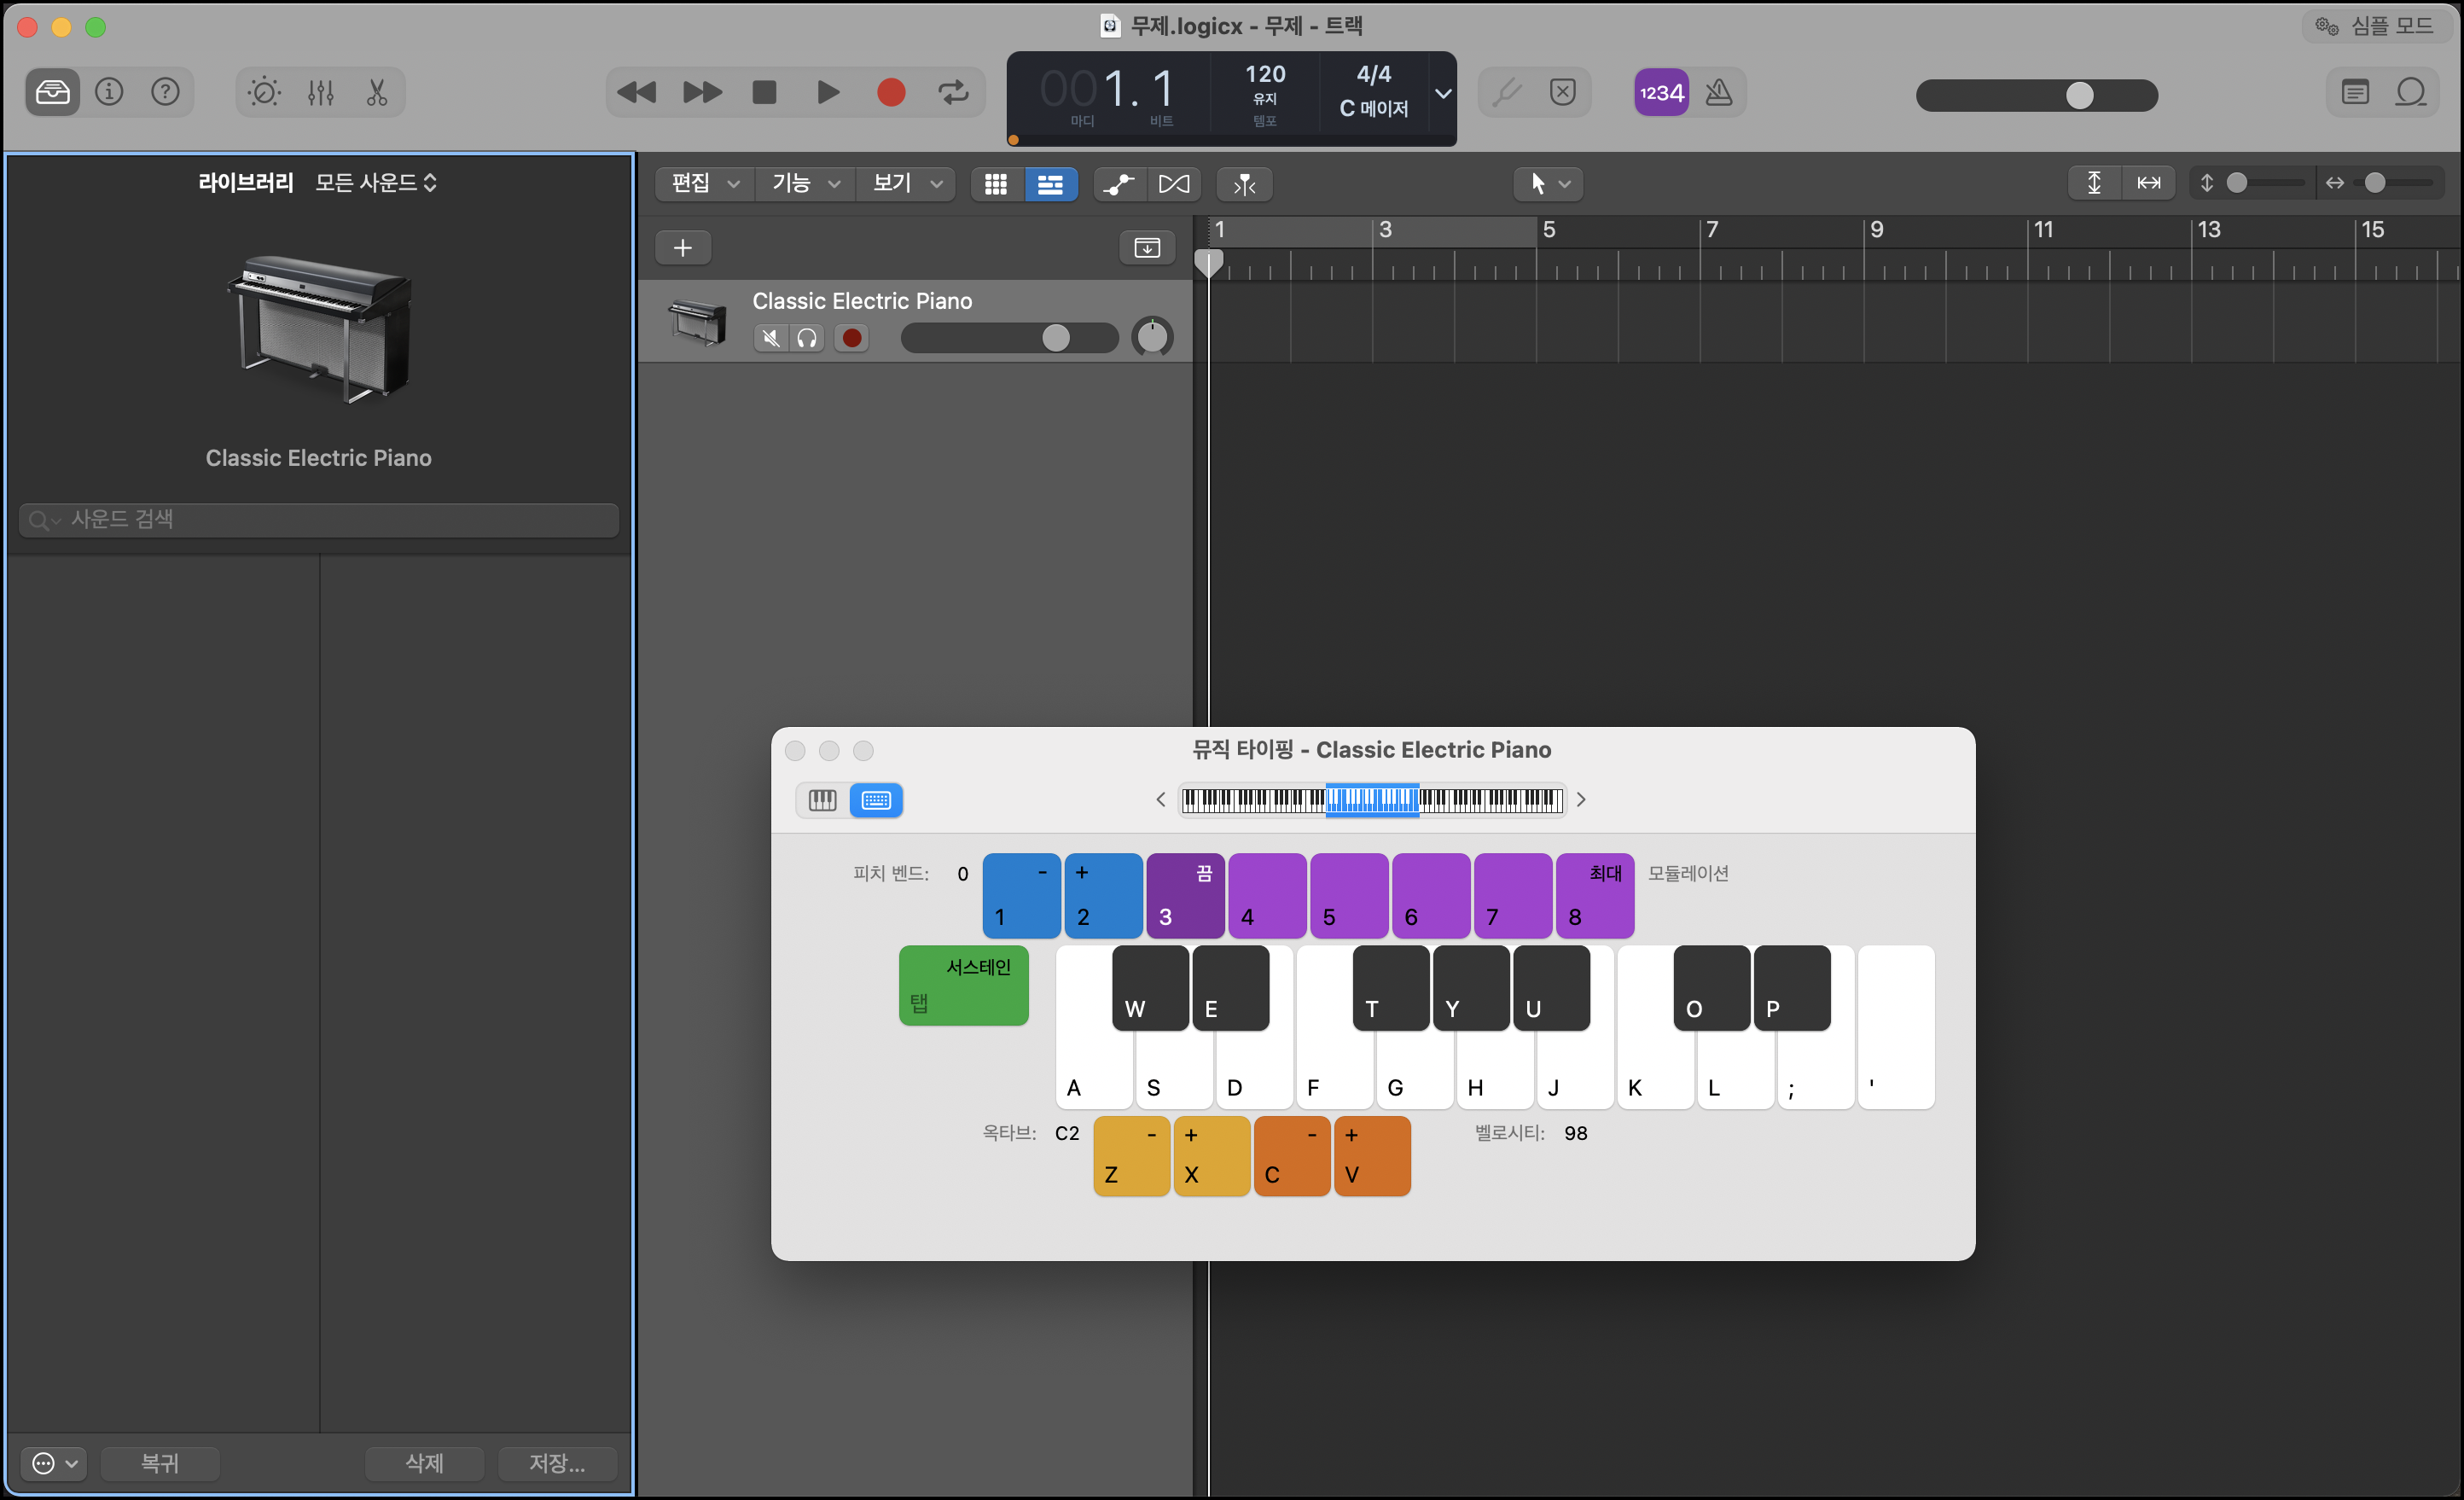The width and height of the screenshot is (2464, 1500).
Task: Open the pointer tool dropdown
Action: click(1548, 184)
